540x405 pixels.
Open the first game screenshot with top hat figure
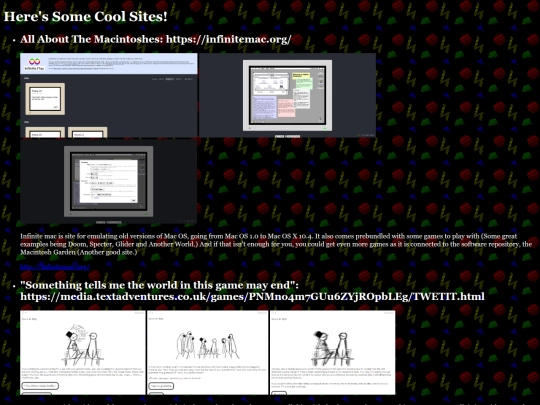83,352
